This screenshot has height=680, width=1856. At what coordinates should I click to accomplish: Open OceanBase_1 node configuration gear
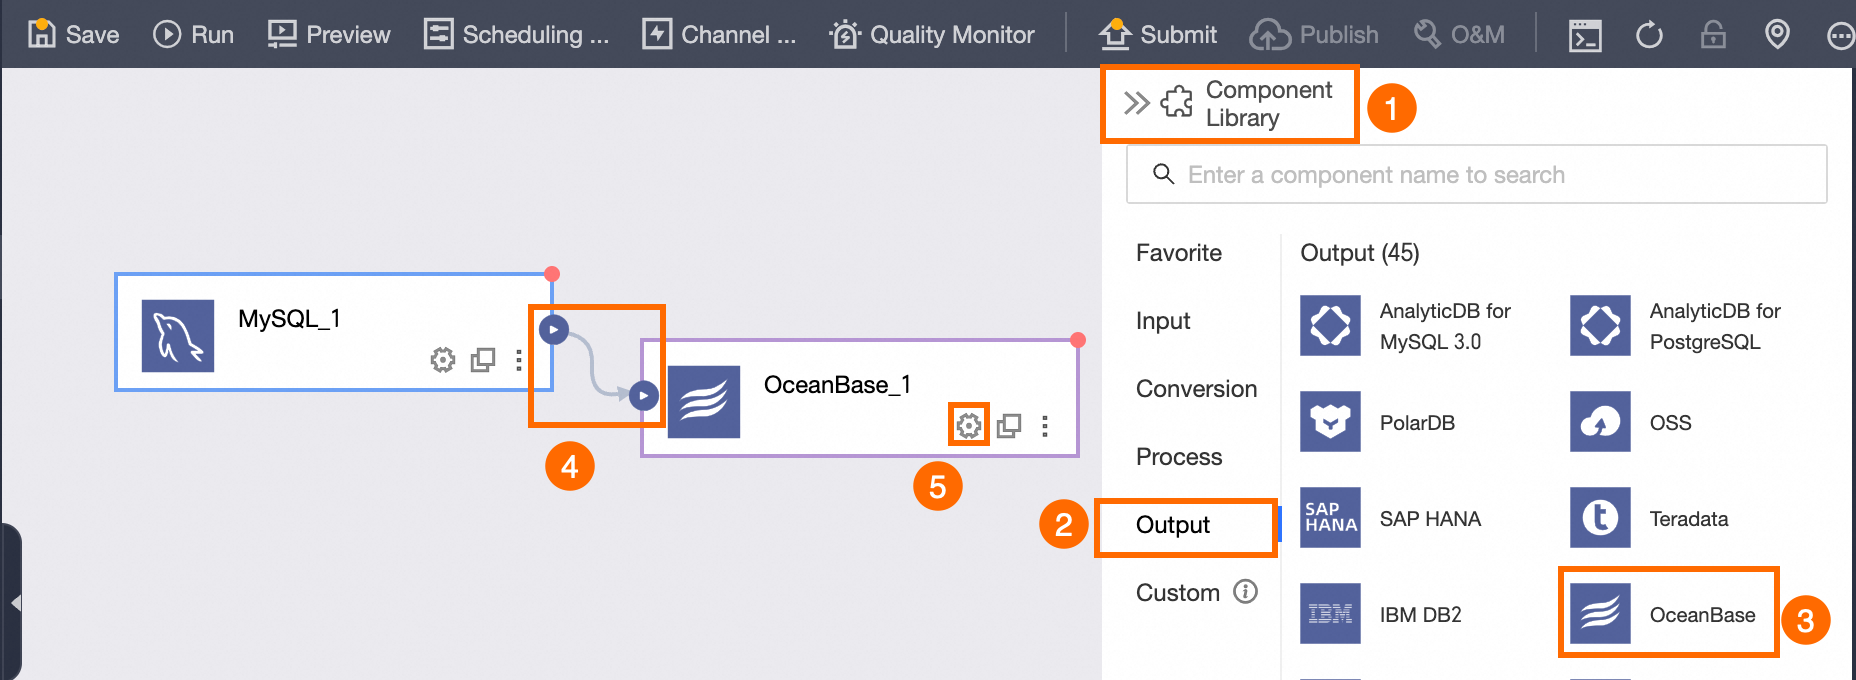968,426
